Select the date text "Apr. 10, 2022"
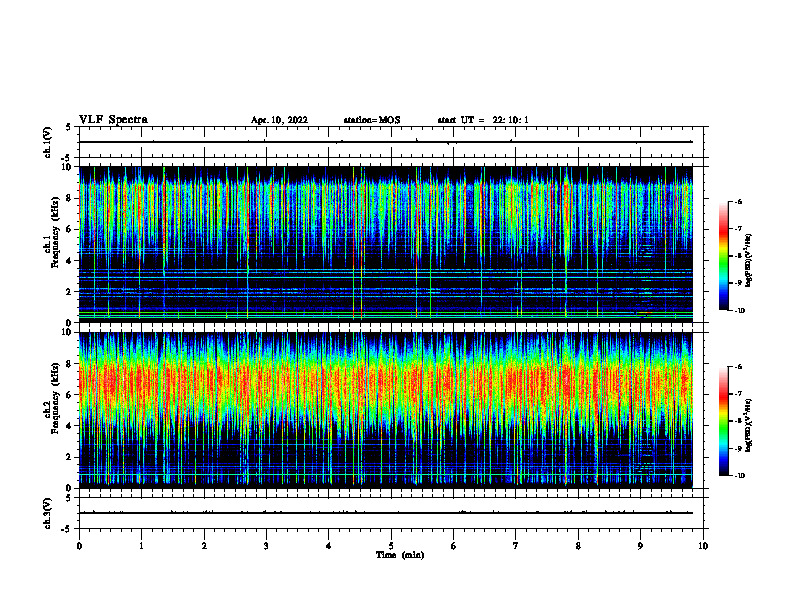This screenshot has width=792, height=612. pos(279,120)
